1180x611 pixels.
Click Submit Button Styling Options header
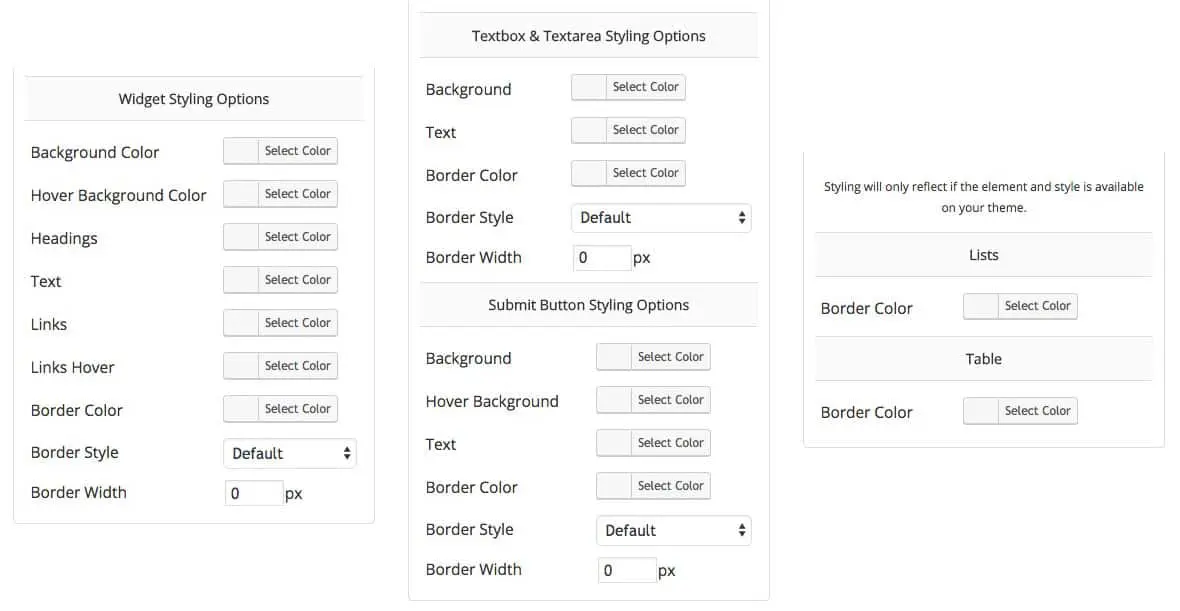tap(588, 305)
